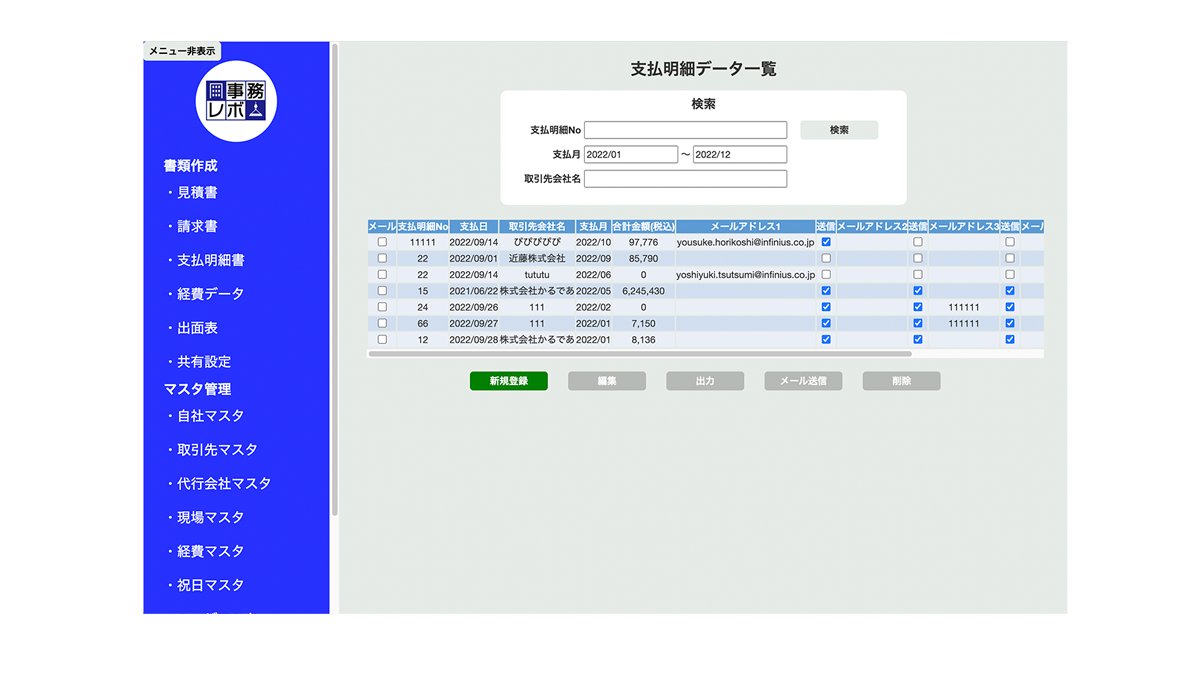
Task: Click the 支払日 column header
Action: click(474, 227)
